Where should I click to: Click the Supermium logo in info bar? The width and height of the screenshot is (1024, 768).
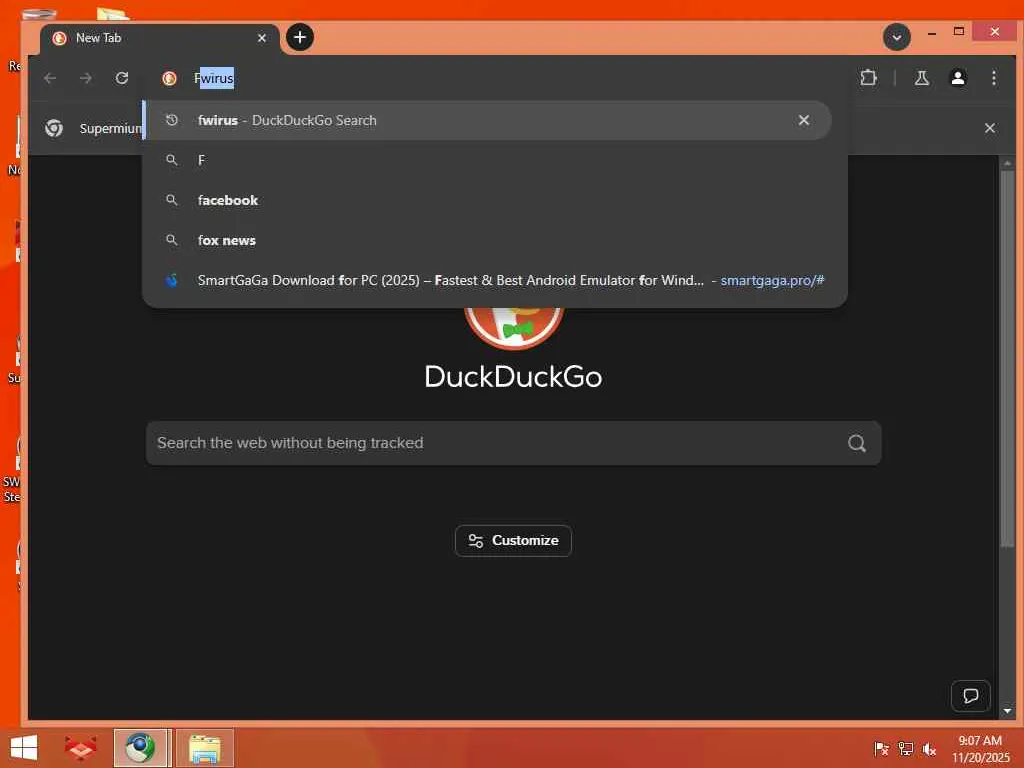(x=54, y=128)
